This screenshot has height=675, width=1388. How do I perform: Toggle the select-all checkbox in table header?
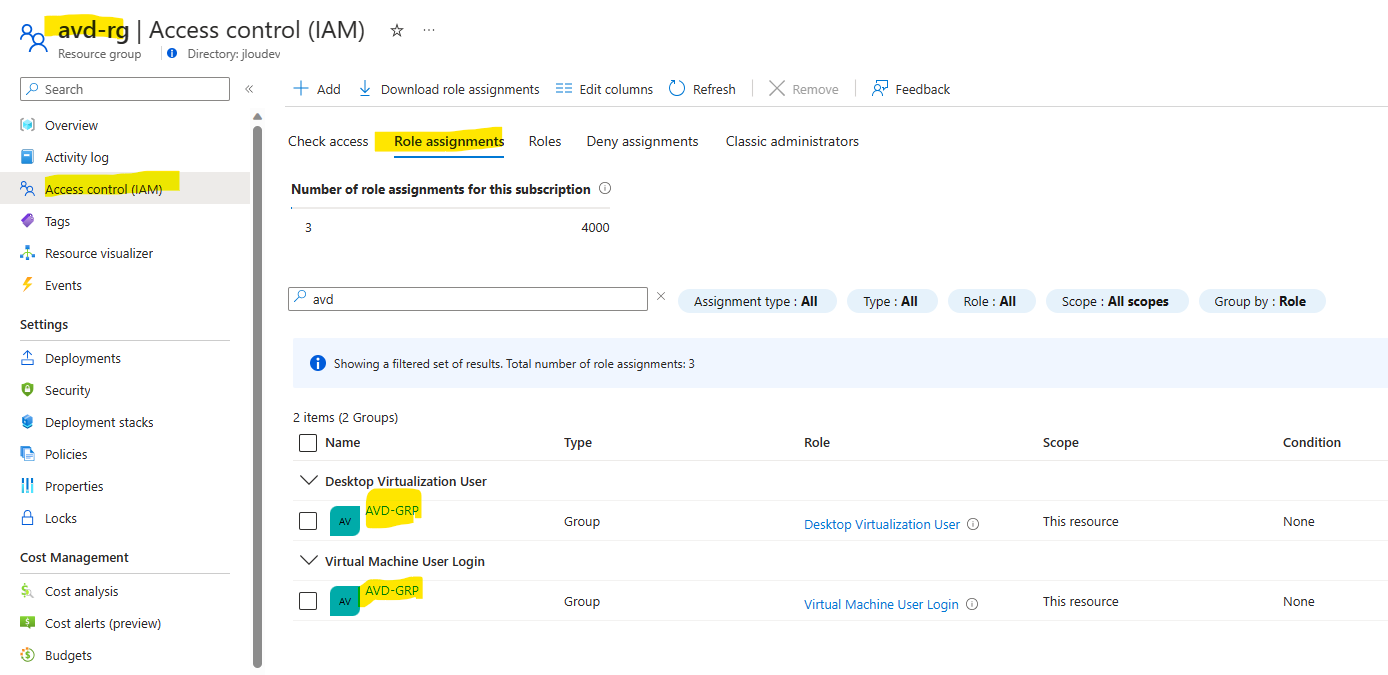pyautogui.click(x=308, y=442)
